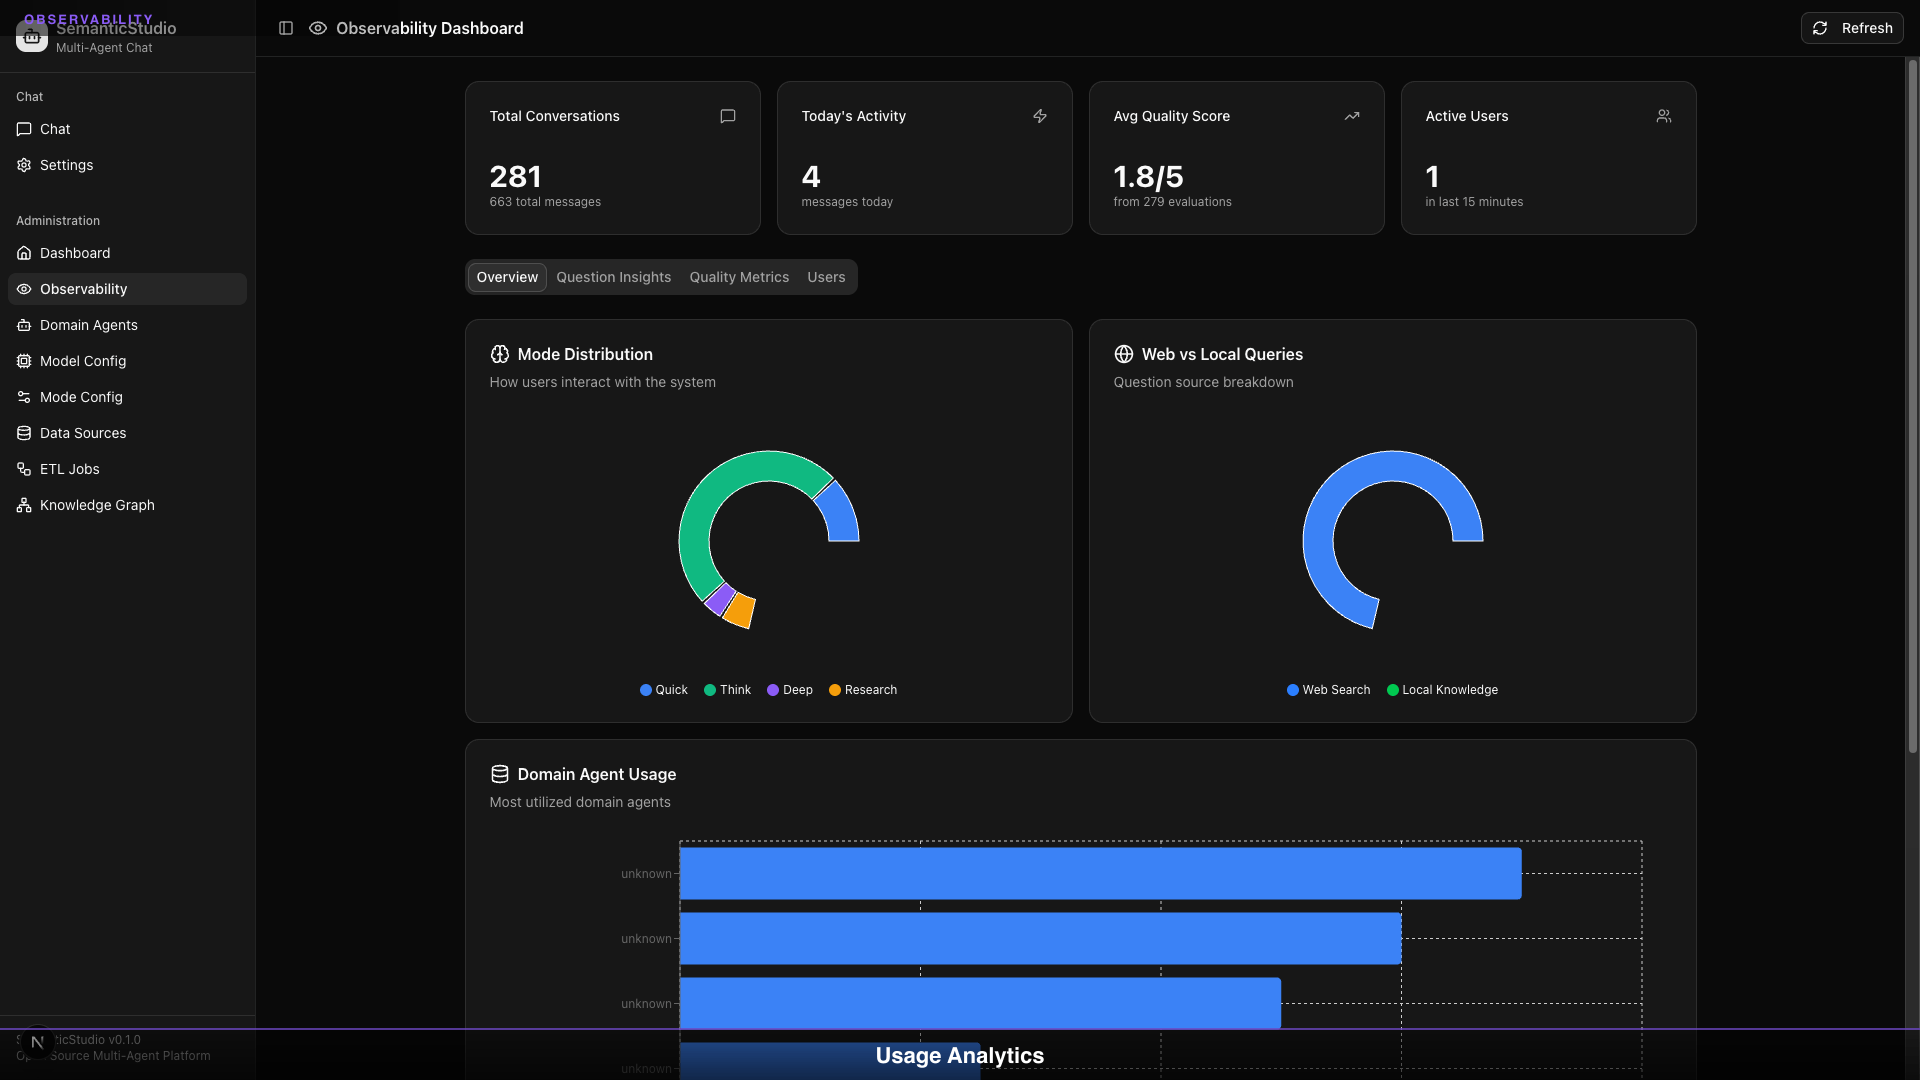The height and width of the screenshot is (1080, 1920).
Task: Open Chat from the sidebar
Action: coord(55,129)
